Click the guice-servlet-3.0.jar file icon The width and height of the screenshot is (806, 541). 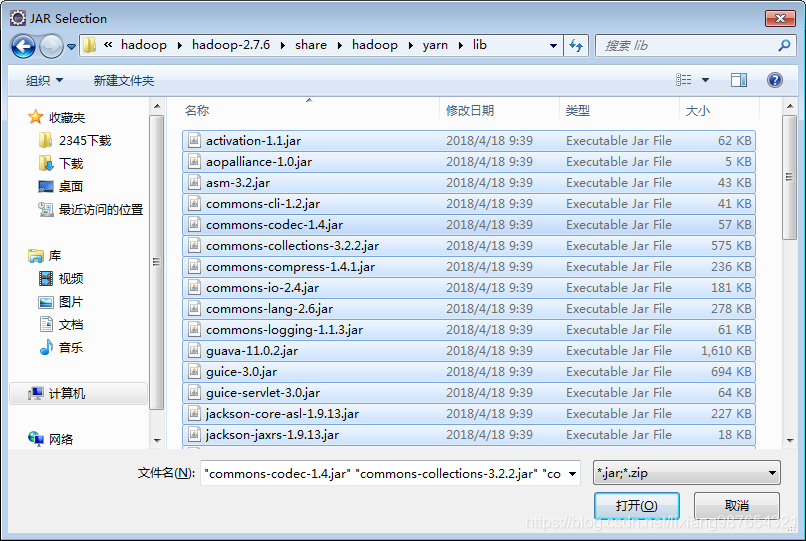click(194, 392)
